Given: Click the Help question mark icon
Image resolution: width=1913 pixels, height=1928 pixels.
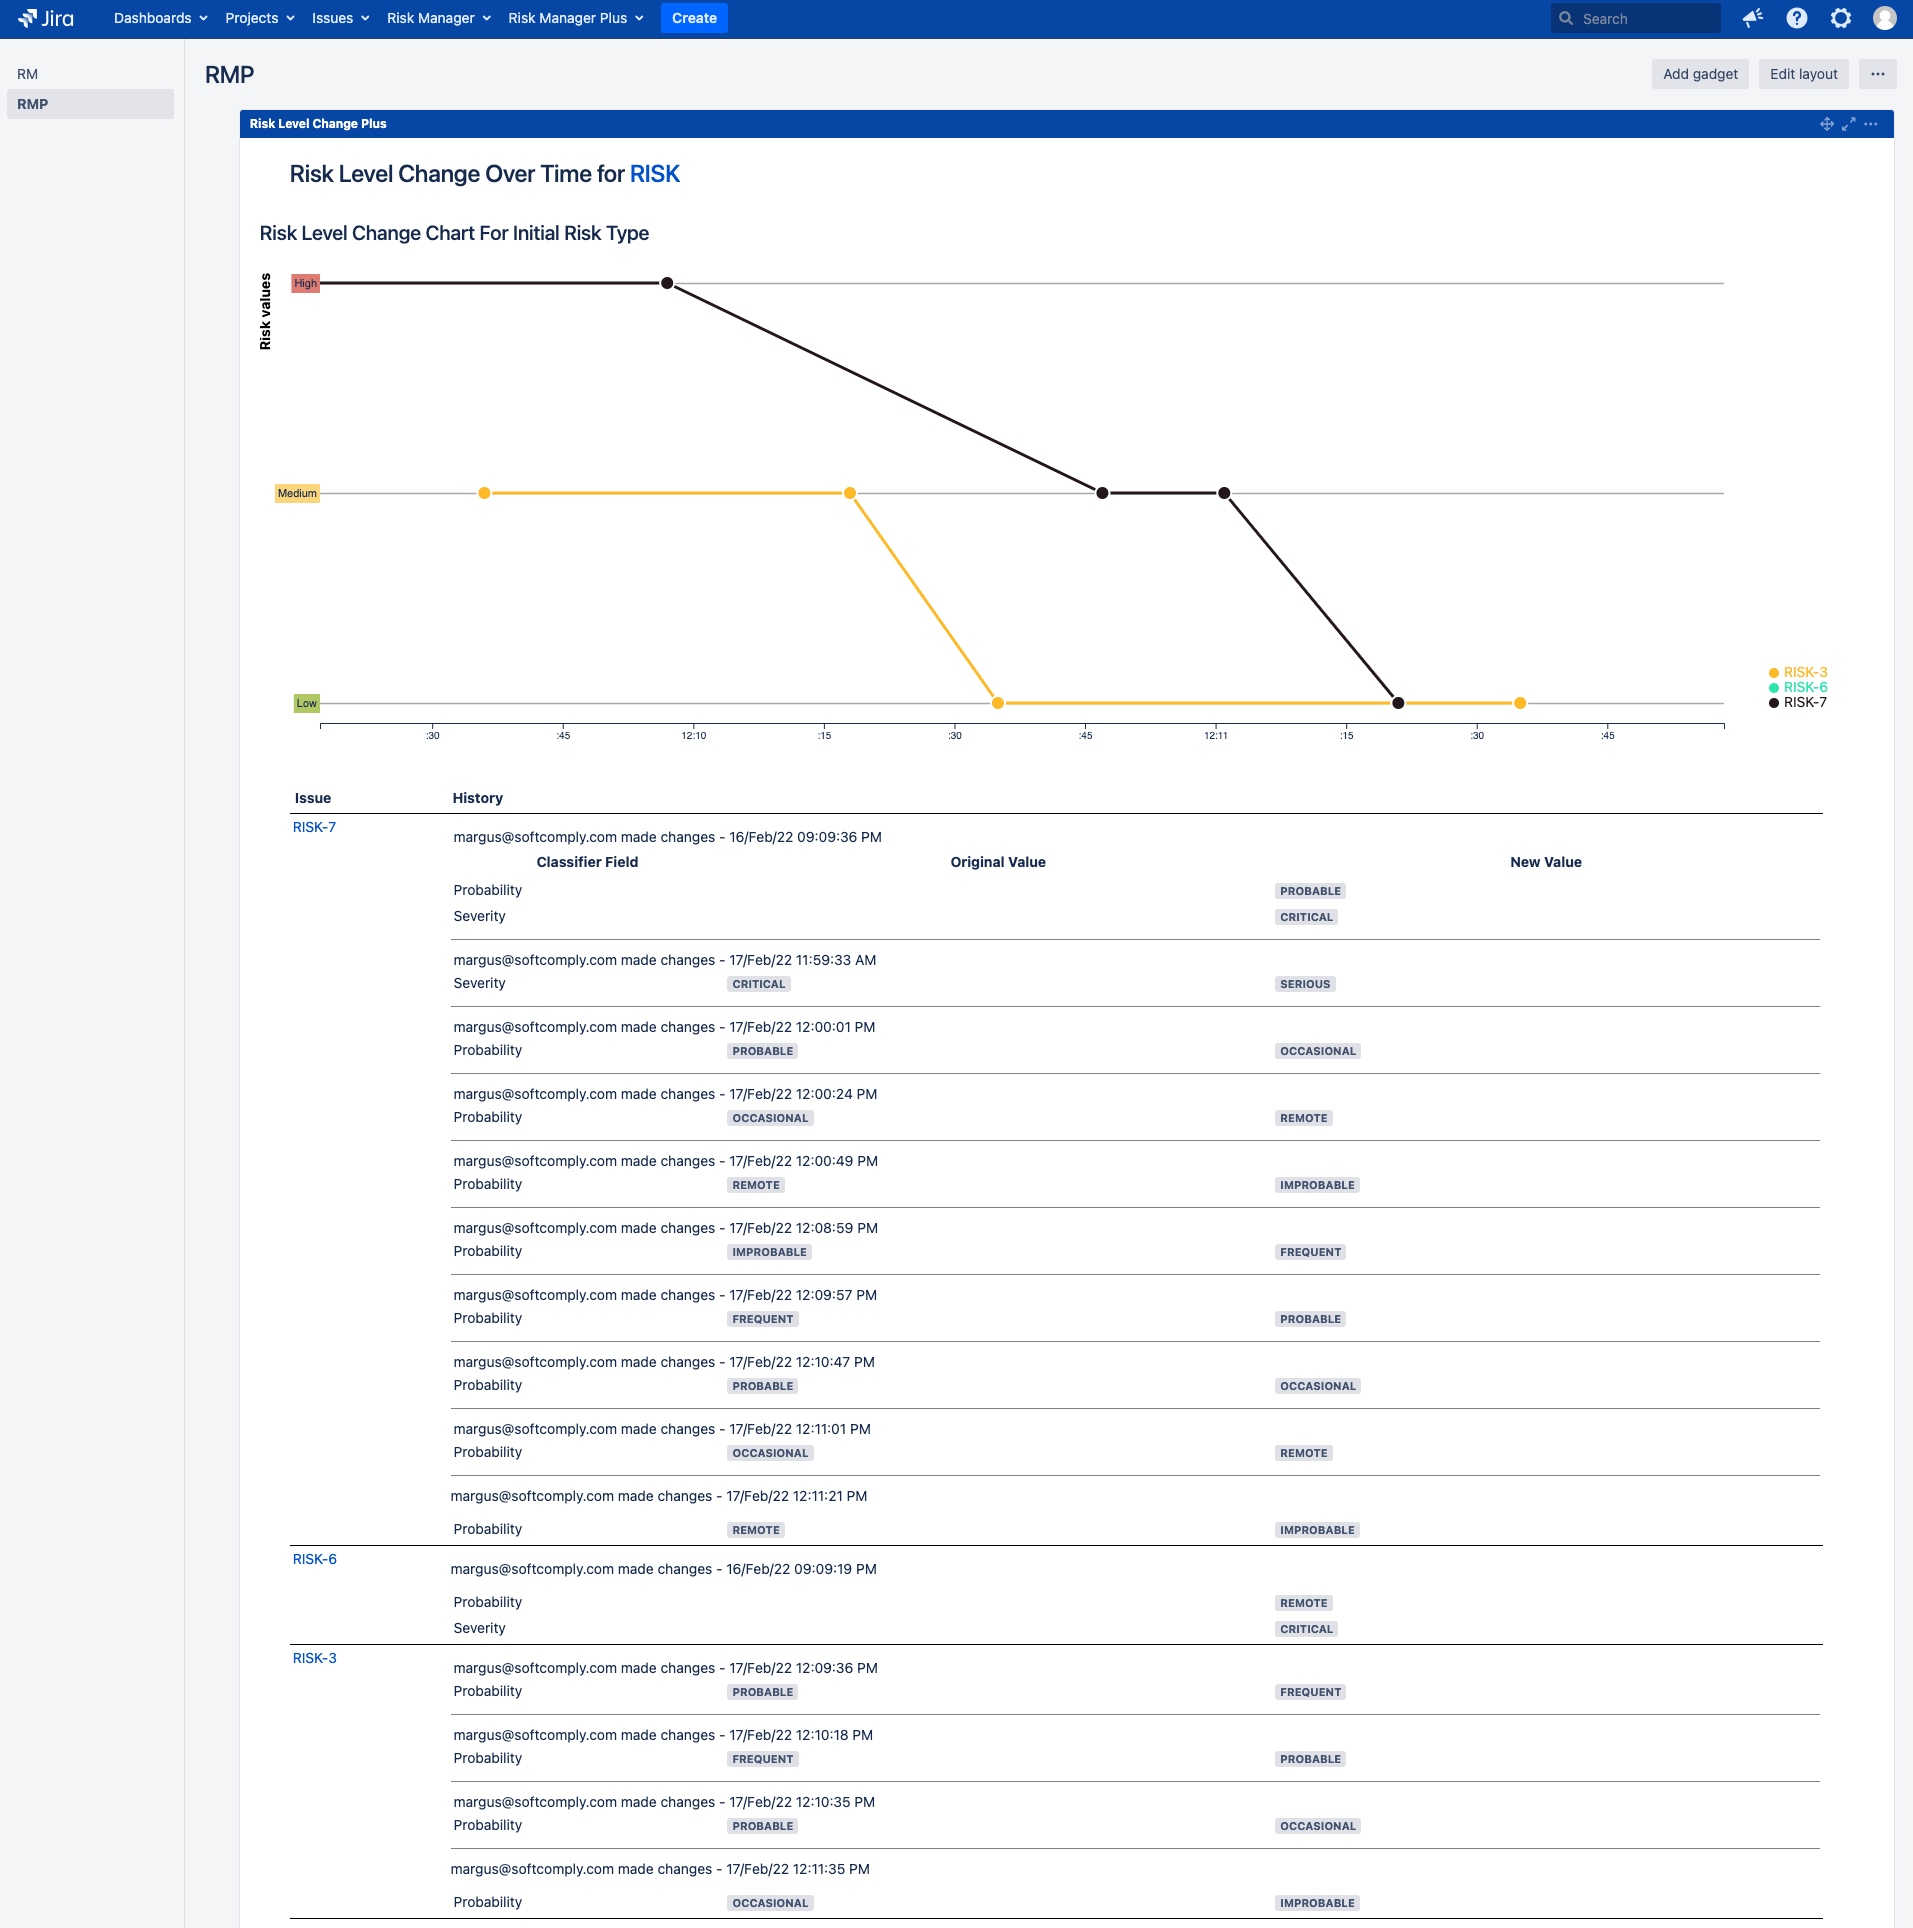Looking at the screenshot, I should [x=1797, y=18].
